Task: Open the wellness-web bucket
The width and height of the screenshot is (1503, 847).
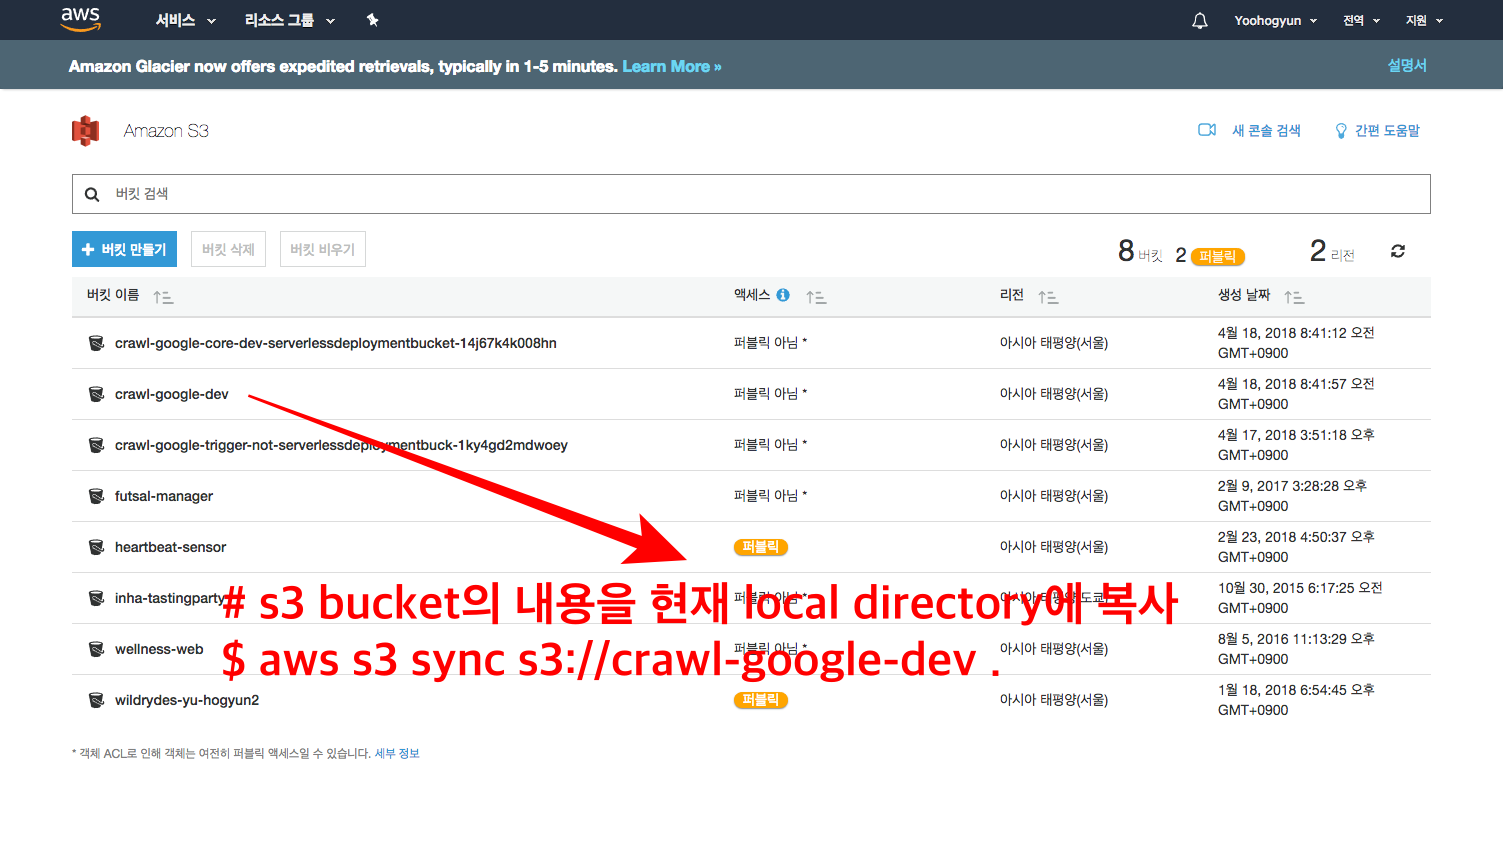Action: tap(158, 649)
